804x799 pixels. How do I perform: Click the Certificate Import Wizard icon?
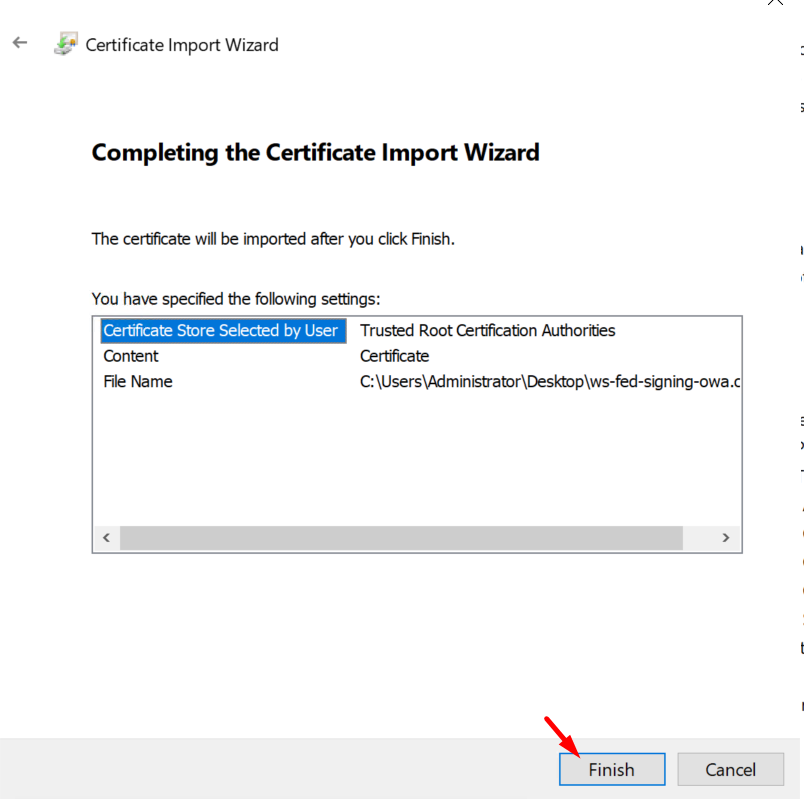[66, 45]
